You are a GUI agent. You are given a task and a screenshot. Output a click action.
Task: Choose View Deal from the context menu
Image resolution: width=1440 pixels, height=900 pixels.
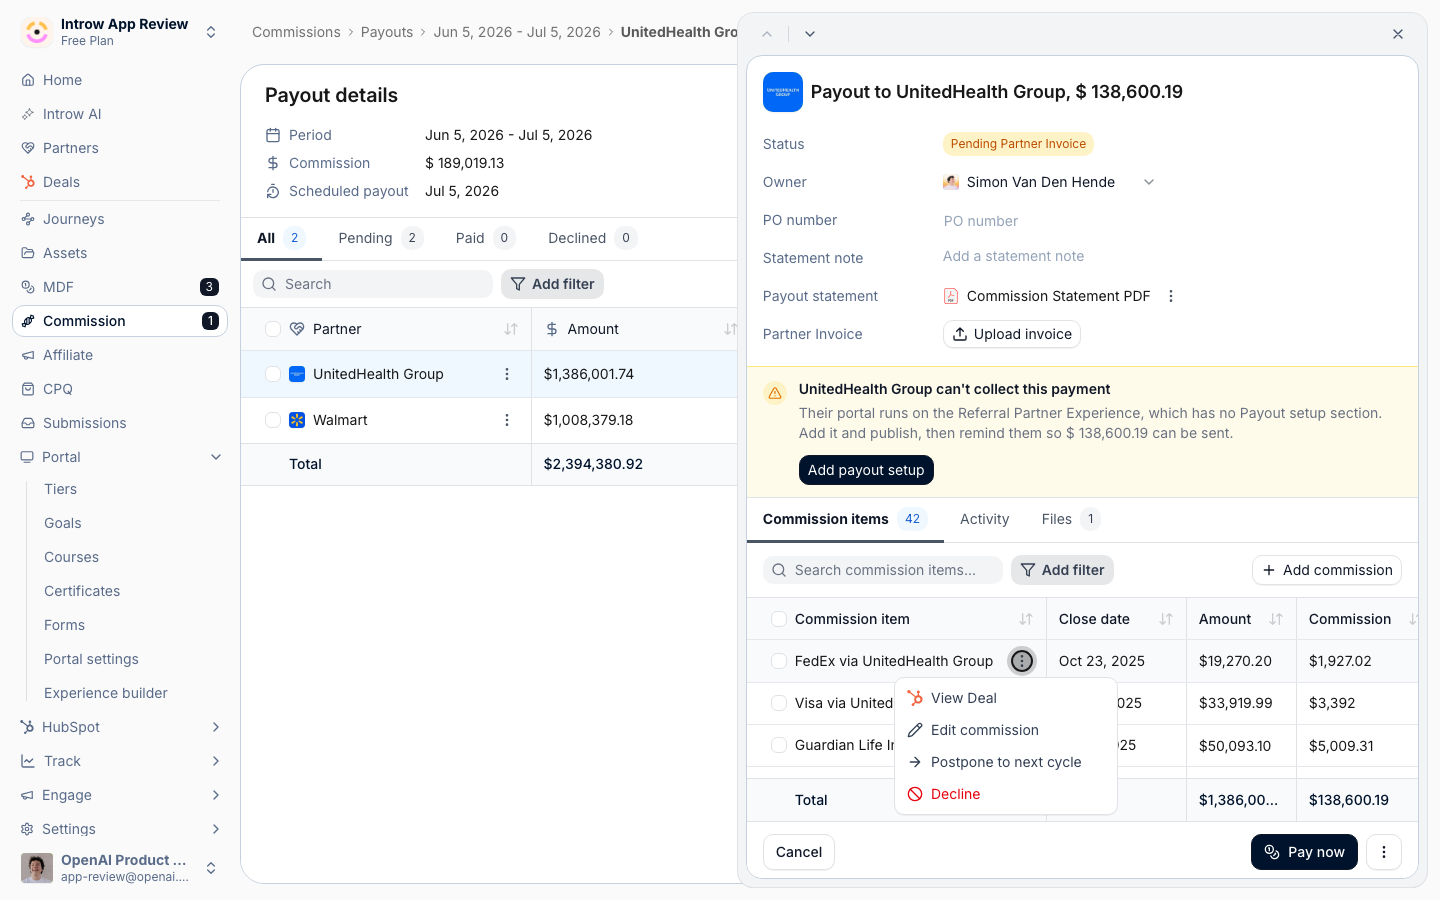(x=1006, y=698)
